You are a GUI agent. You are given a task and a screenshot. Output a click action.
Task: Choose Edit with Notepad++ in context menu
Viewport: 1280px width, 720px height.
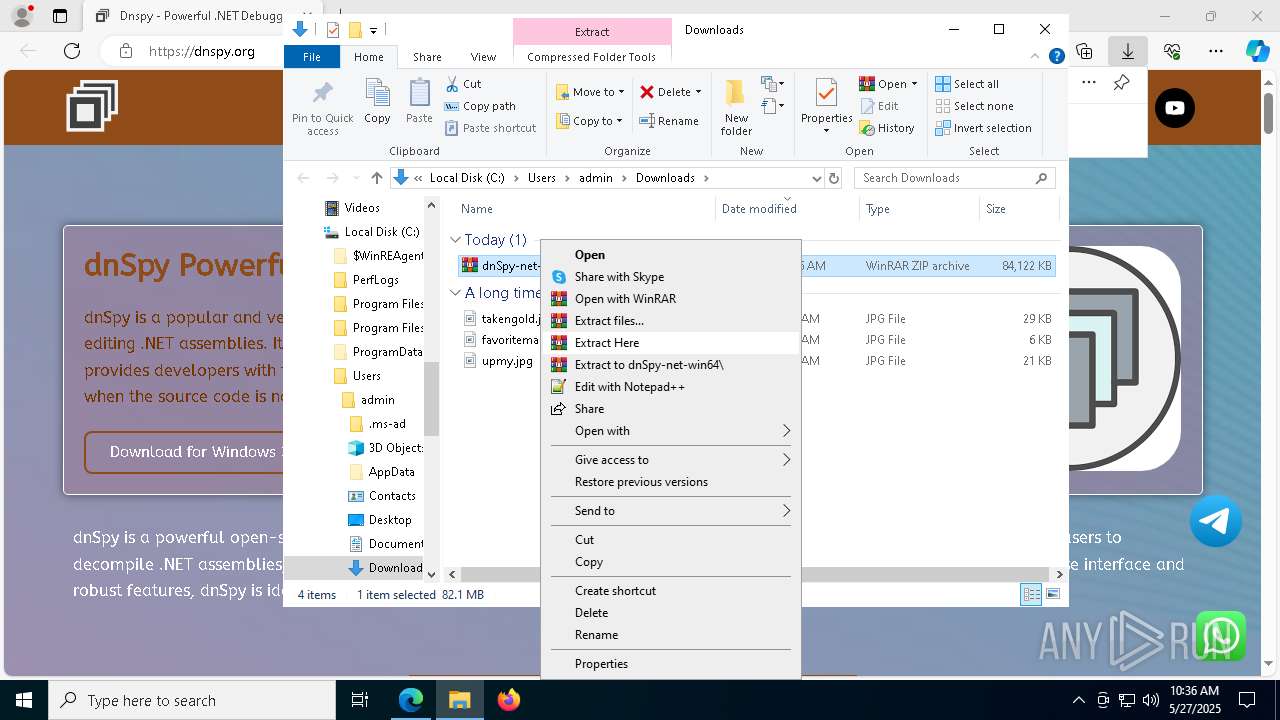click(x=670, y=387)
